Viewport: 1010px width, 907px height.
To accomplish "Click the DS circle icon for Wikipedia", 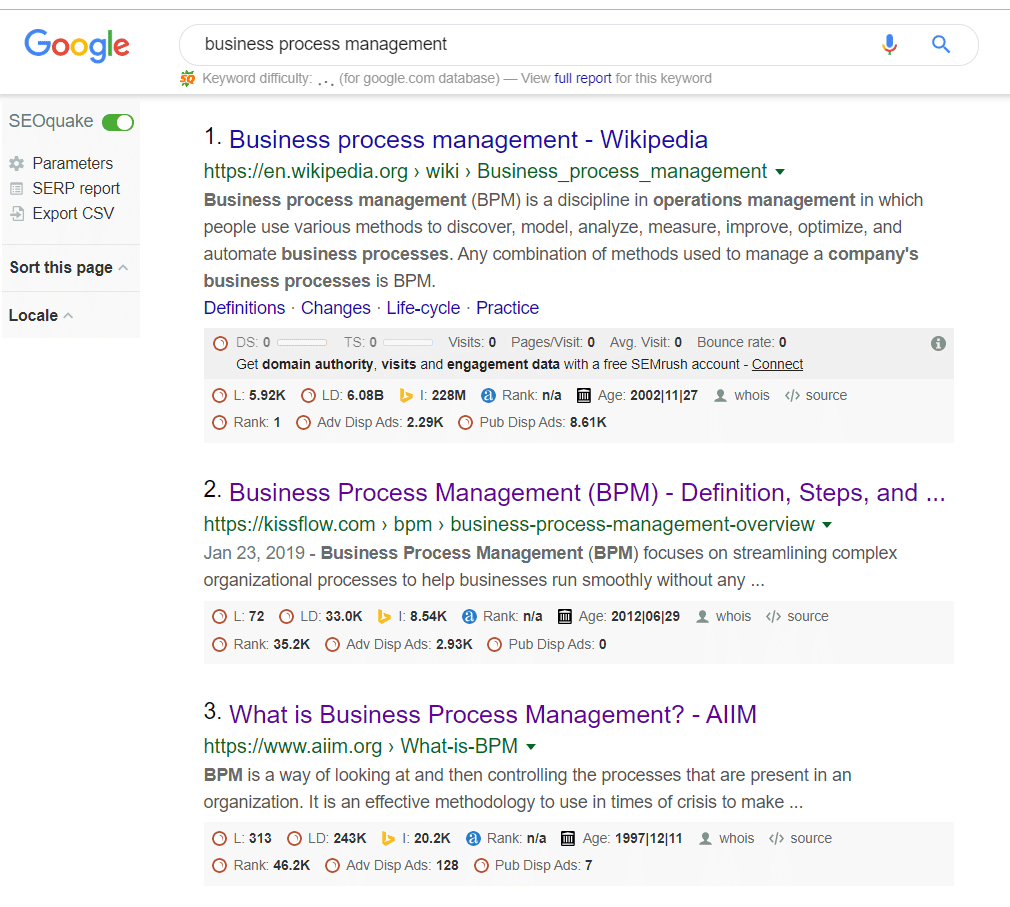I will (x=220, y=343).
